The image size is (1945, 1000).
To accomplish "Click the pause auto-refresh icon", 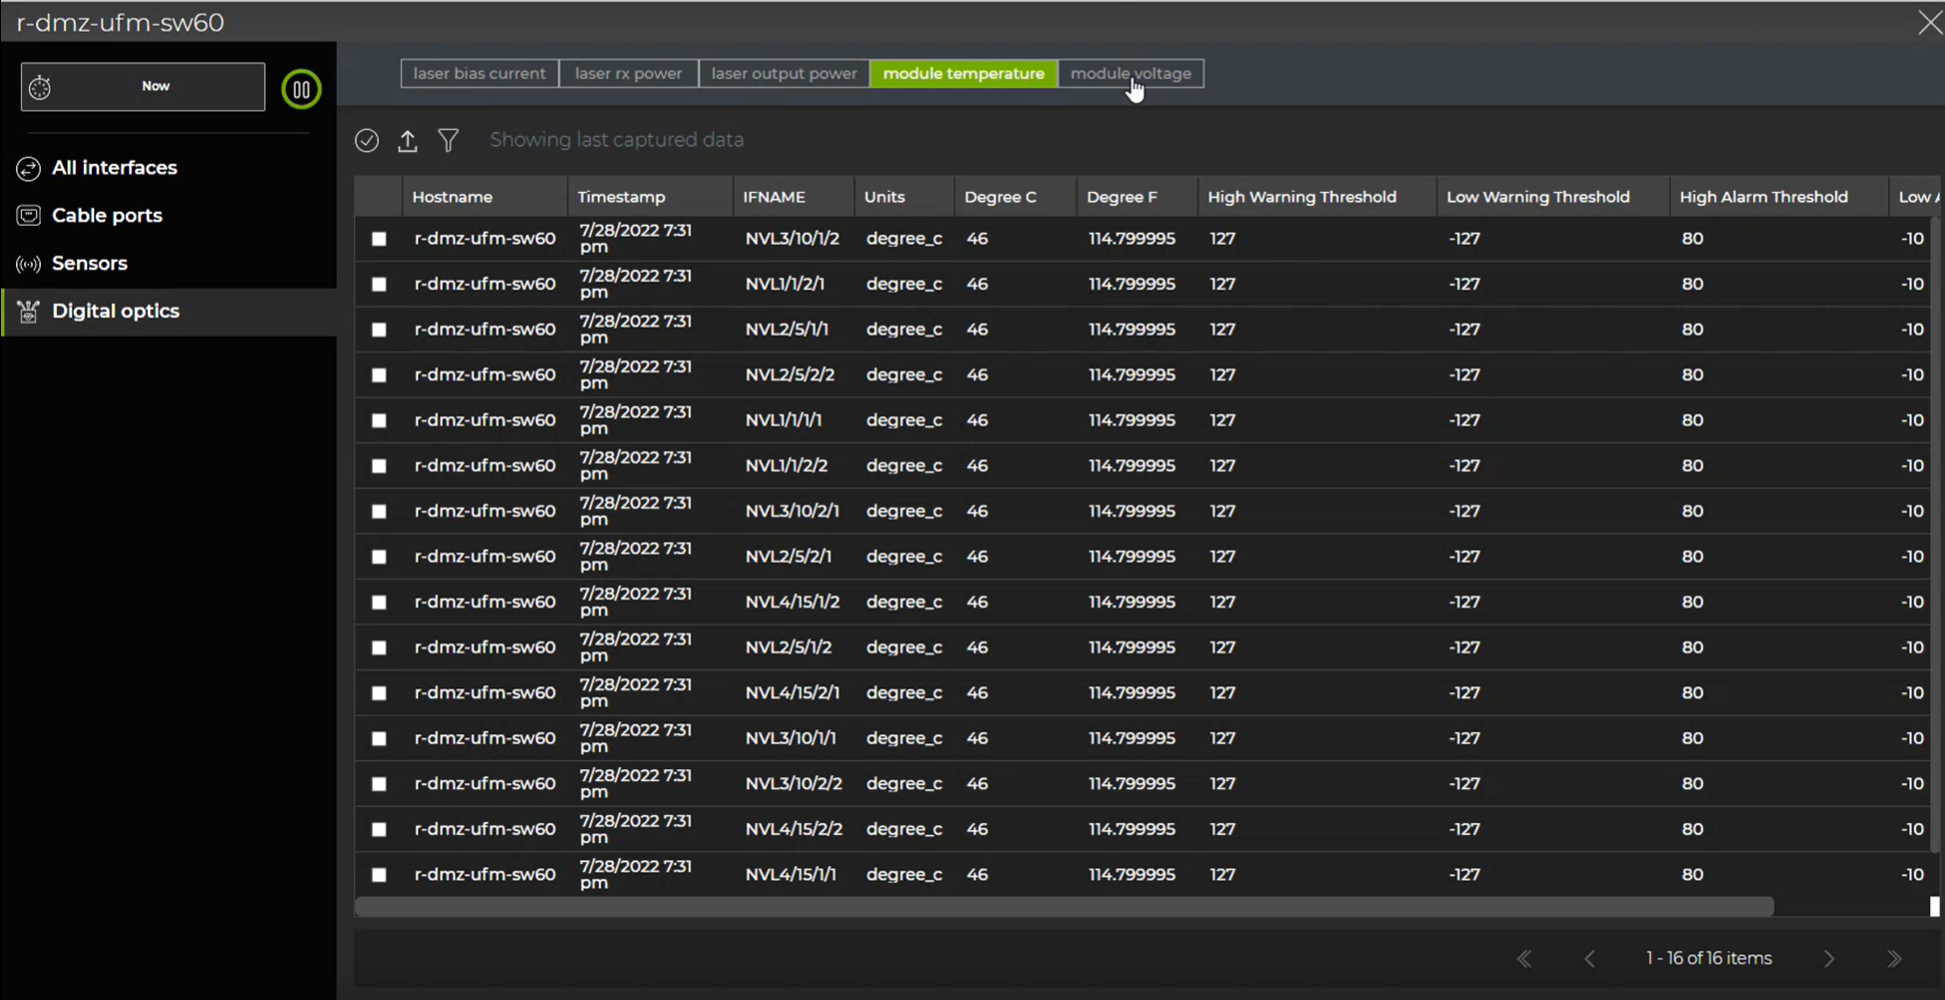I will [301, 90].
